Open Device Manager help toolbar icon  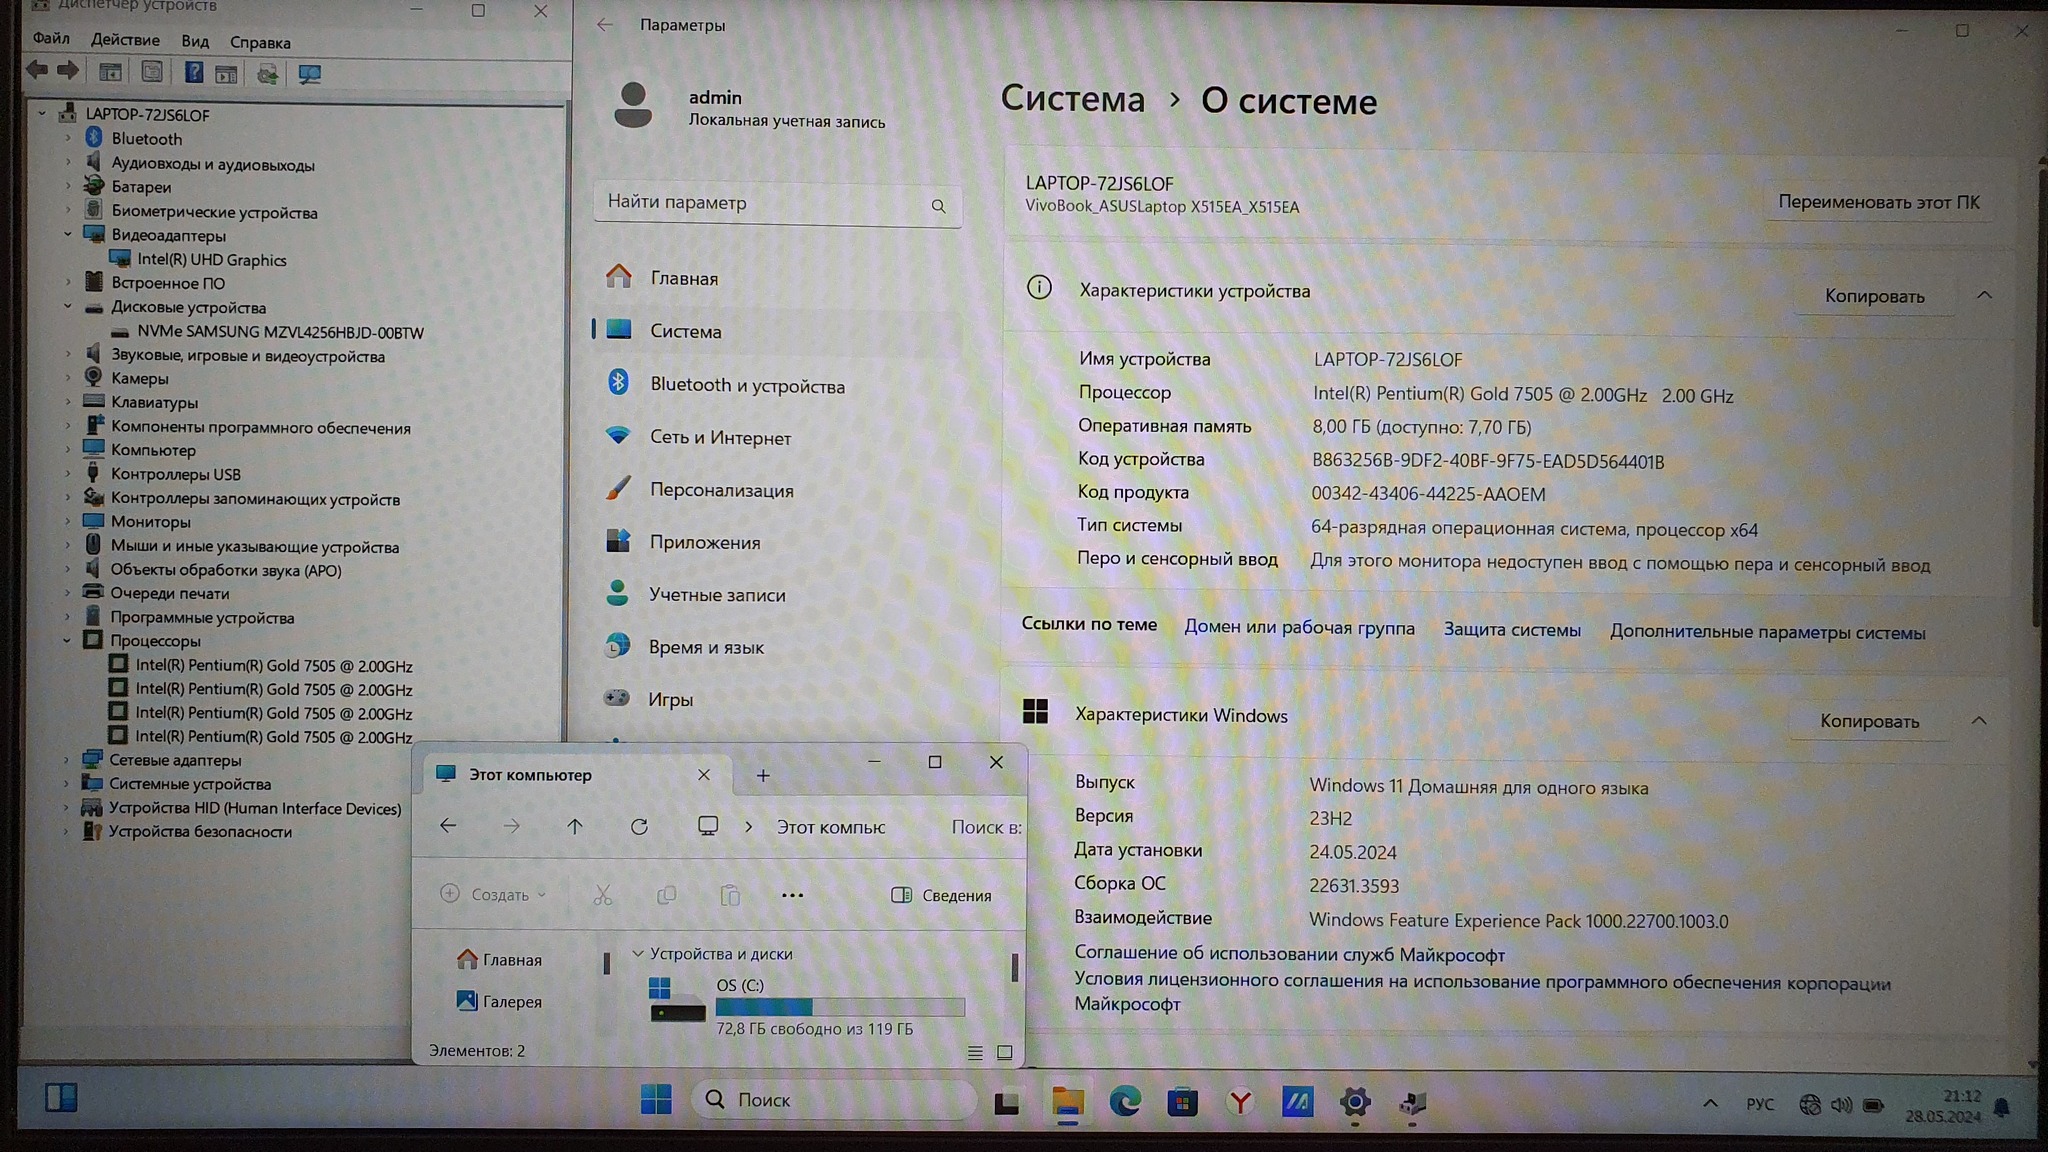pos(194,72)
